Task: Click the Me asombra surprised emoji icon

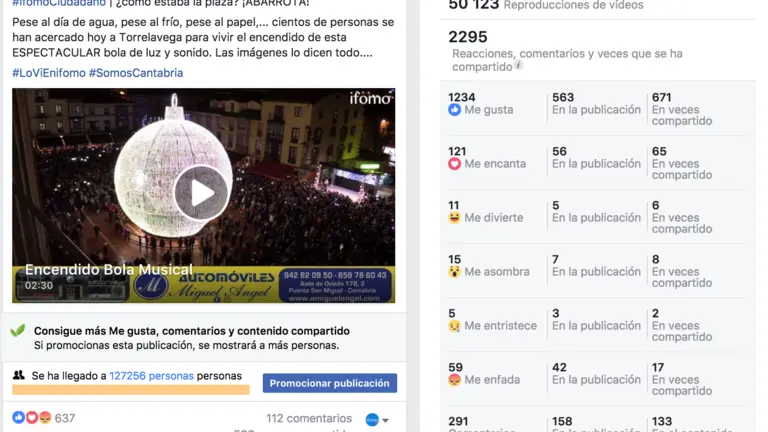Action: tap(455, 271)
